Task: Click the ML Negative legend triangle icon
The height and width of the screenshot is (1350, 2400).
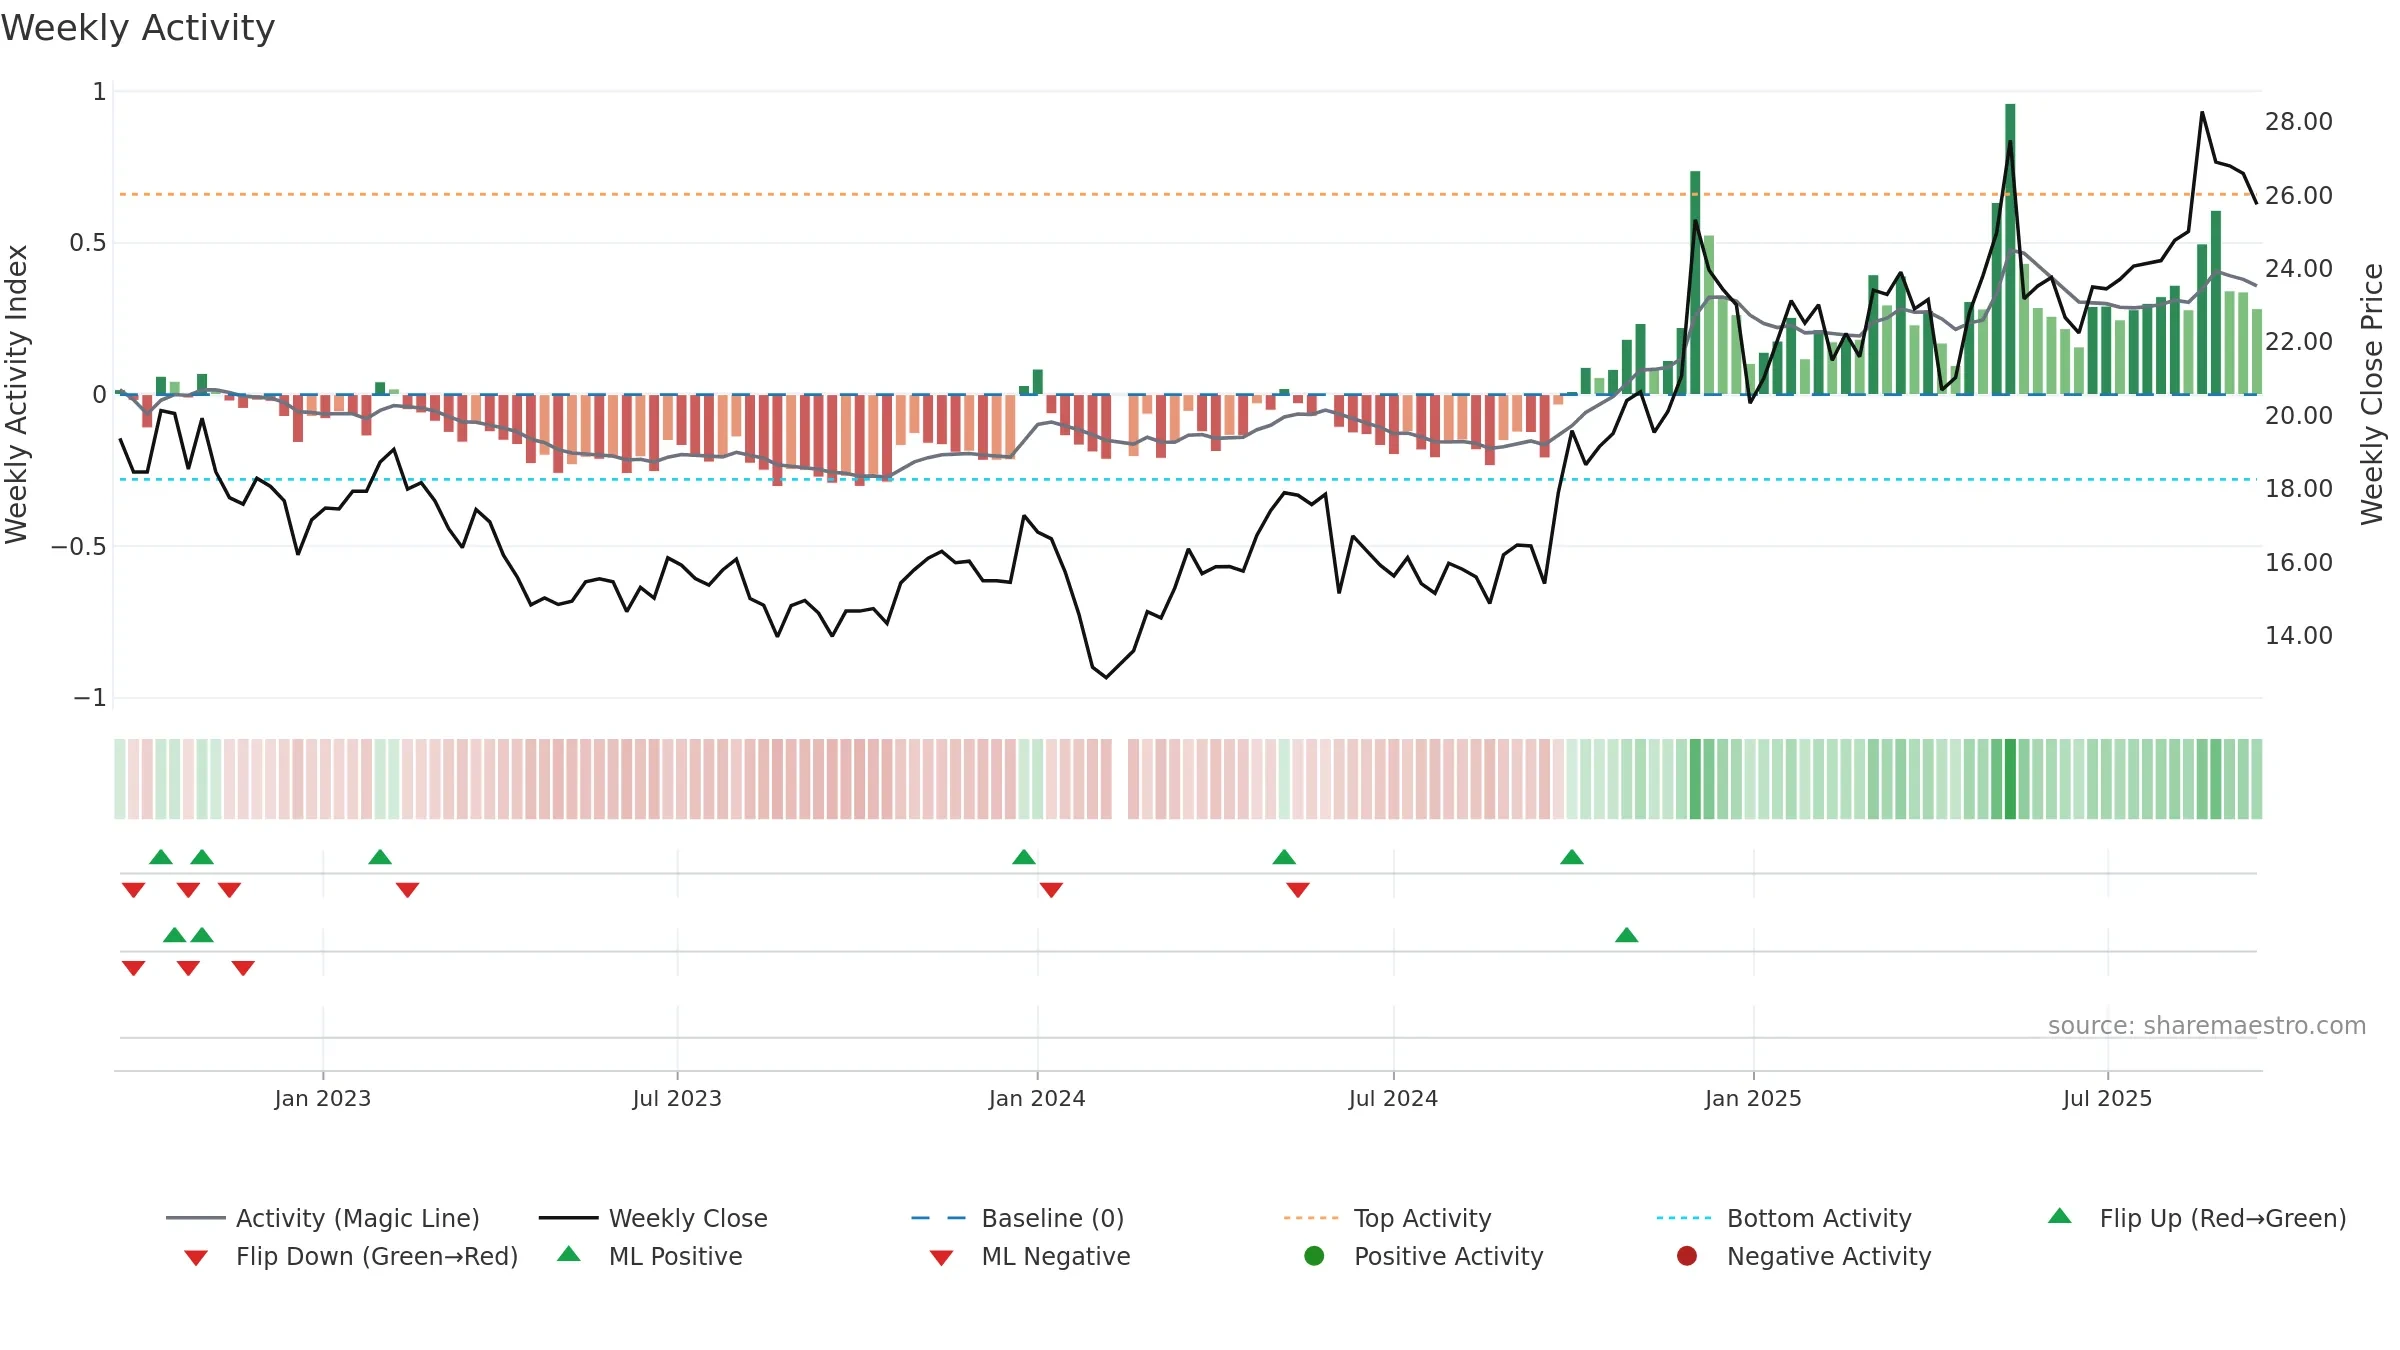Action: tap(941, 1258)
